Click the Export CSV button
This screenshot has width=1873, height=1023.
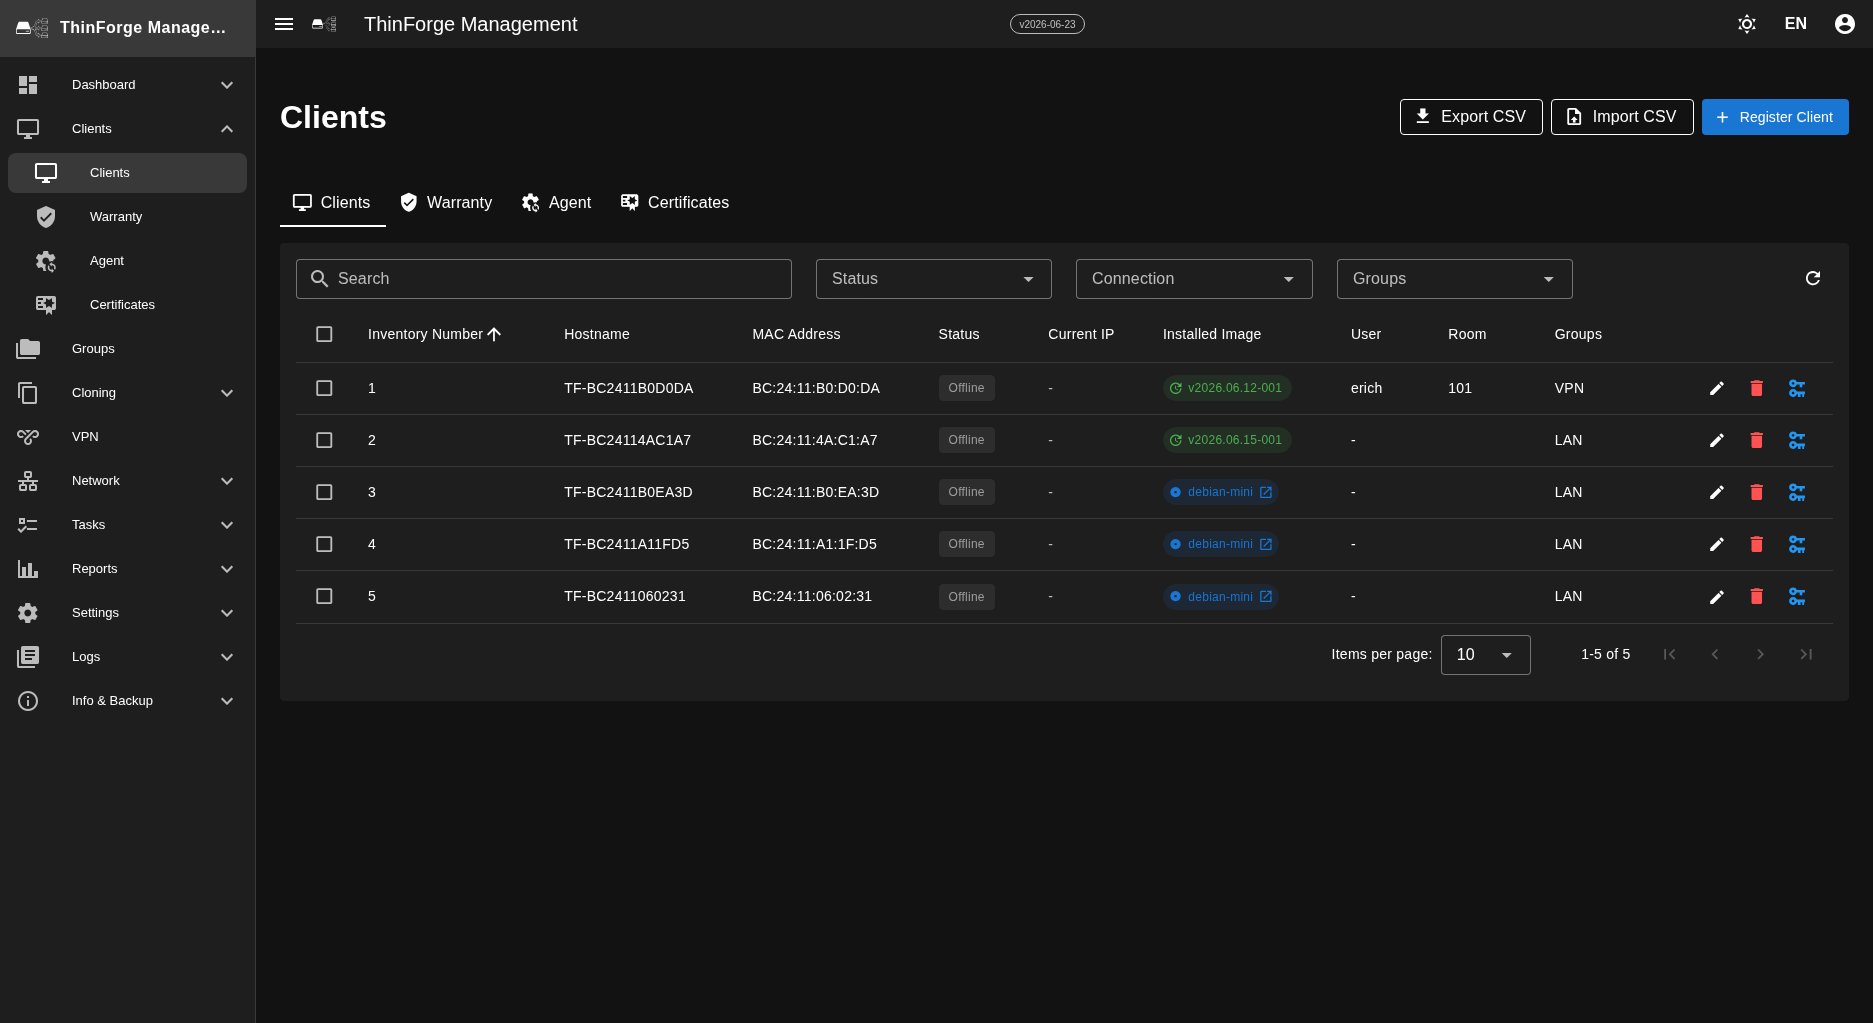(1471, 117)
